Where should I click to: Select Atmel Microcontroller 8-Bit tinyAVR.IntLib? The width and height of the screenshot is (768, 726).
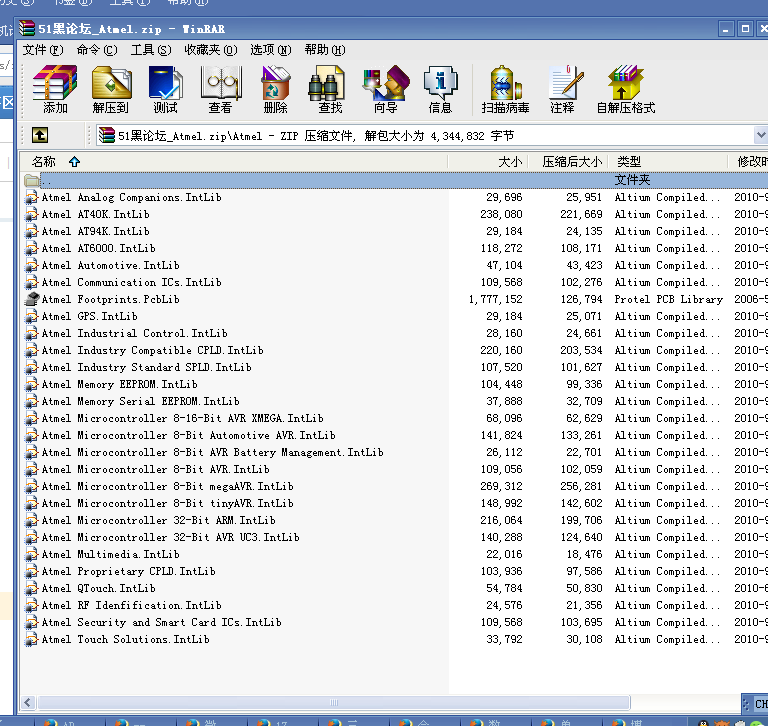pos(168,503)
